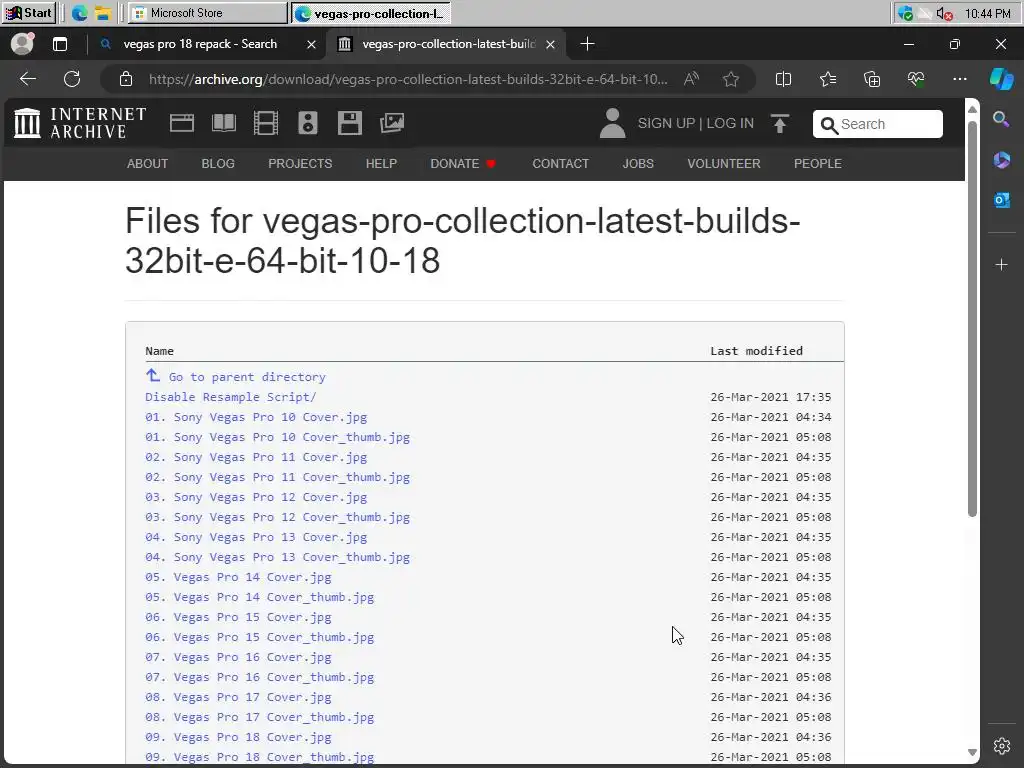The image size is (1024, 768).
Task: Open the Internet Archive texts book icon
Action: coord(224,123)
